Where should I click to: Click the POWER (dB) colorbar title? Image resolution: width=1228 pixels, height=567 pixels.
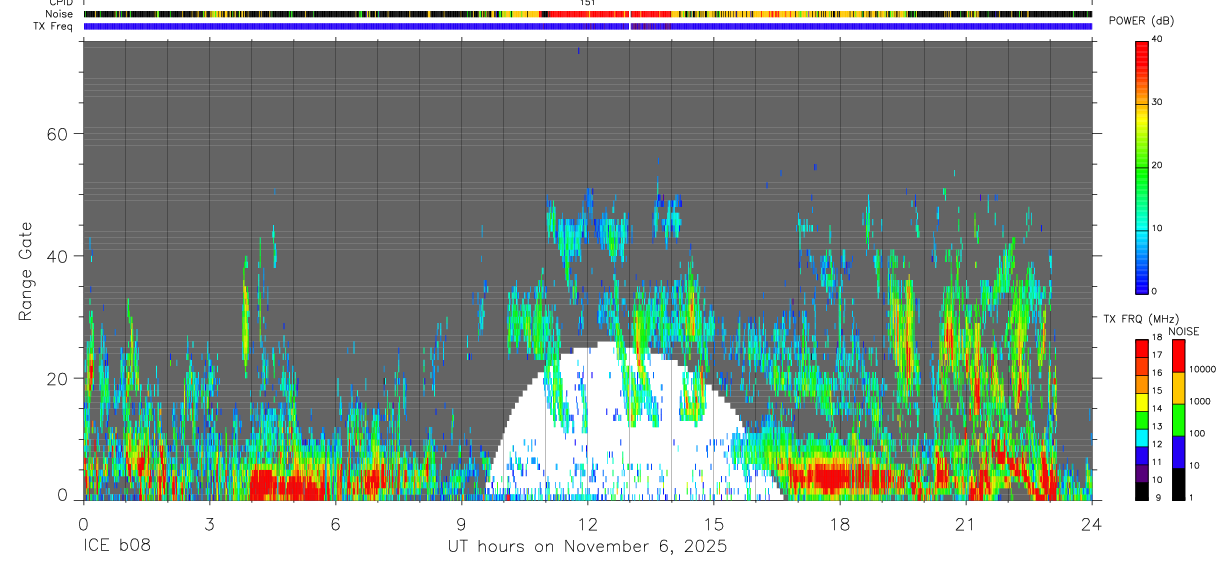(1143, 22)
